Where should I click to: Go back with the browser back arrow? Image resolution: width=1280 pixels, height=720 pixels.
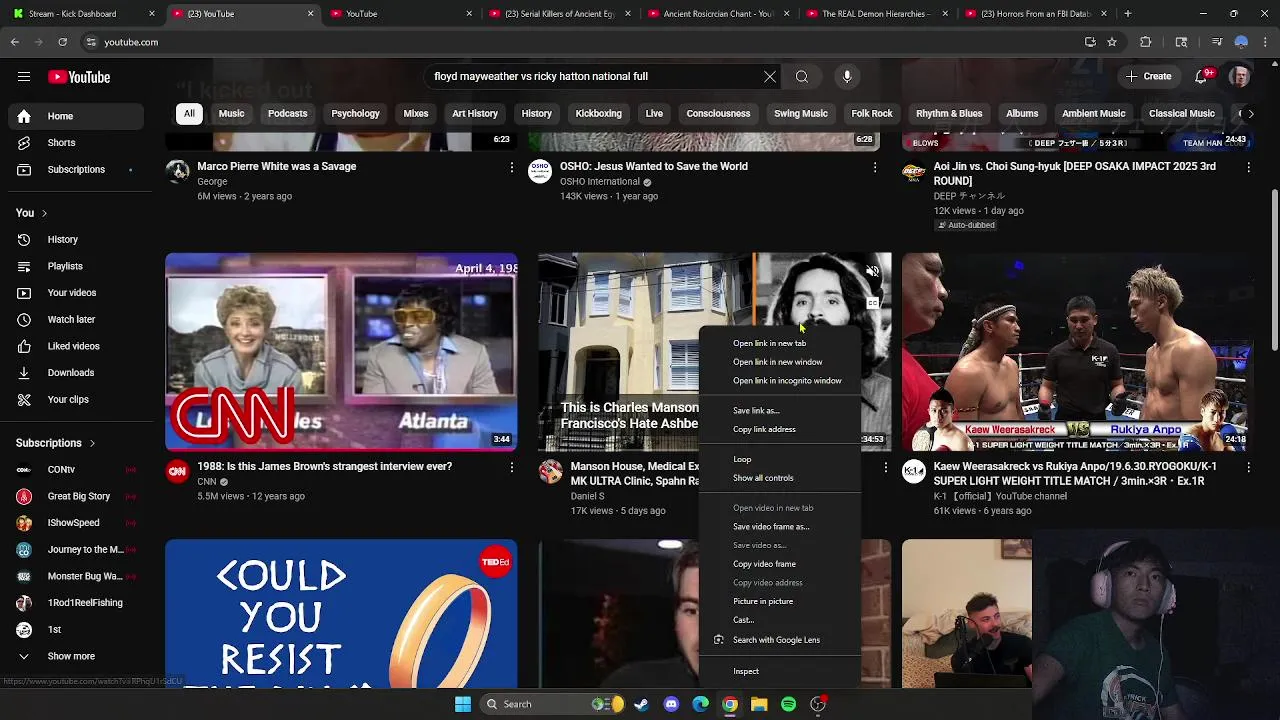(x=15, y=42)
